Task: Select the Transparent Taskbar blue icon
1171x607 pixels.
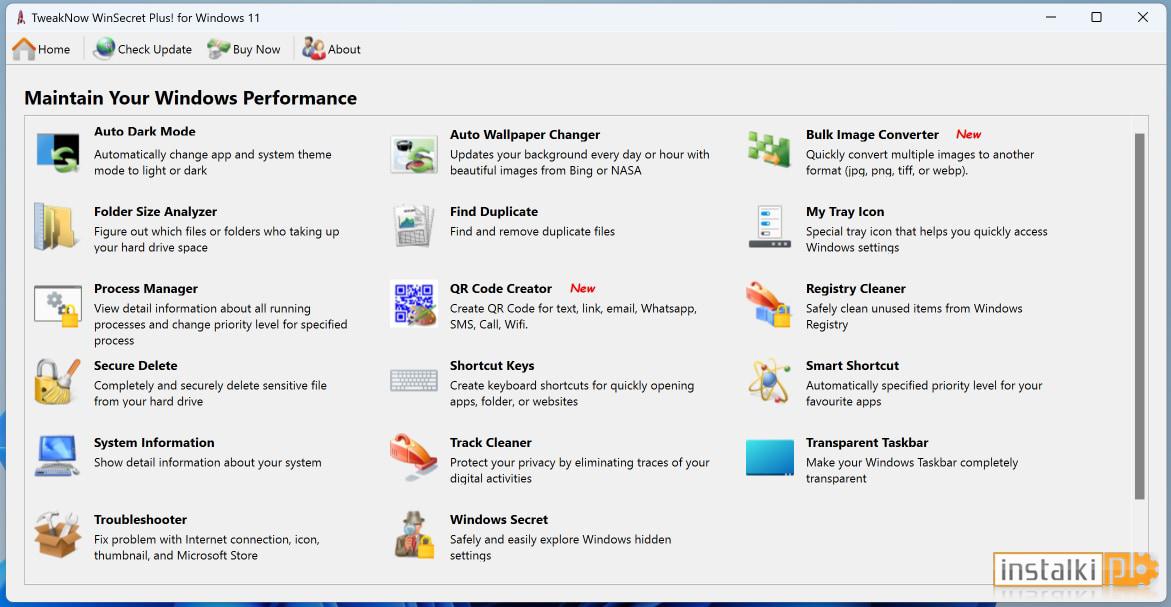Action: point(770,458)
